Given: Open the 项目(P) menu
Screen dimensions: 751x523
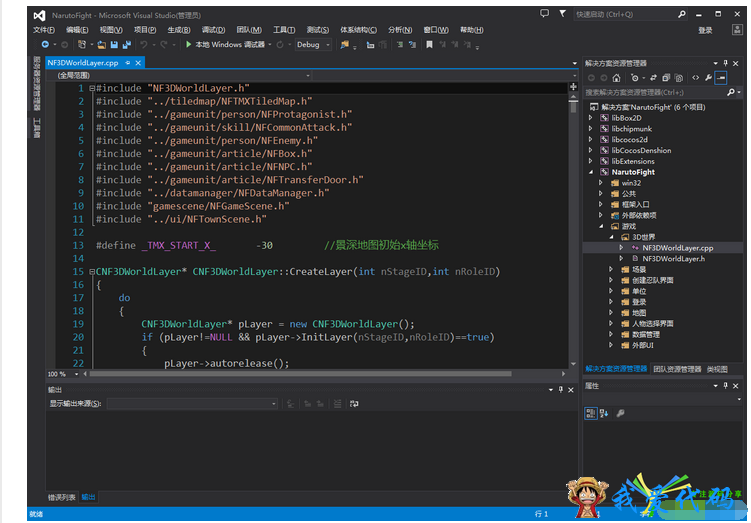Looking at the screenshot, I should click(145, 30).
